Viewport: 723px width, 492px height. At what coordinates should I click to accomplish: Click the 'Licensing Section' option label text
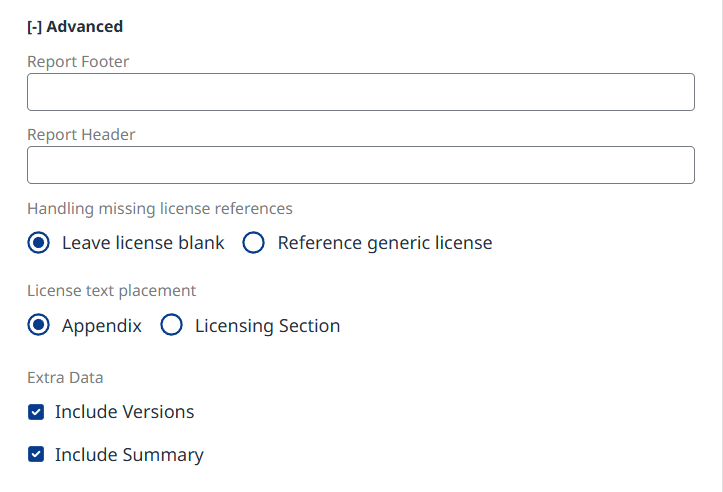267,326
